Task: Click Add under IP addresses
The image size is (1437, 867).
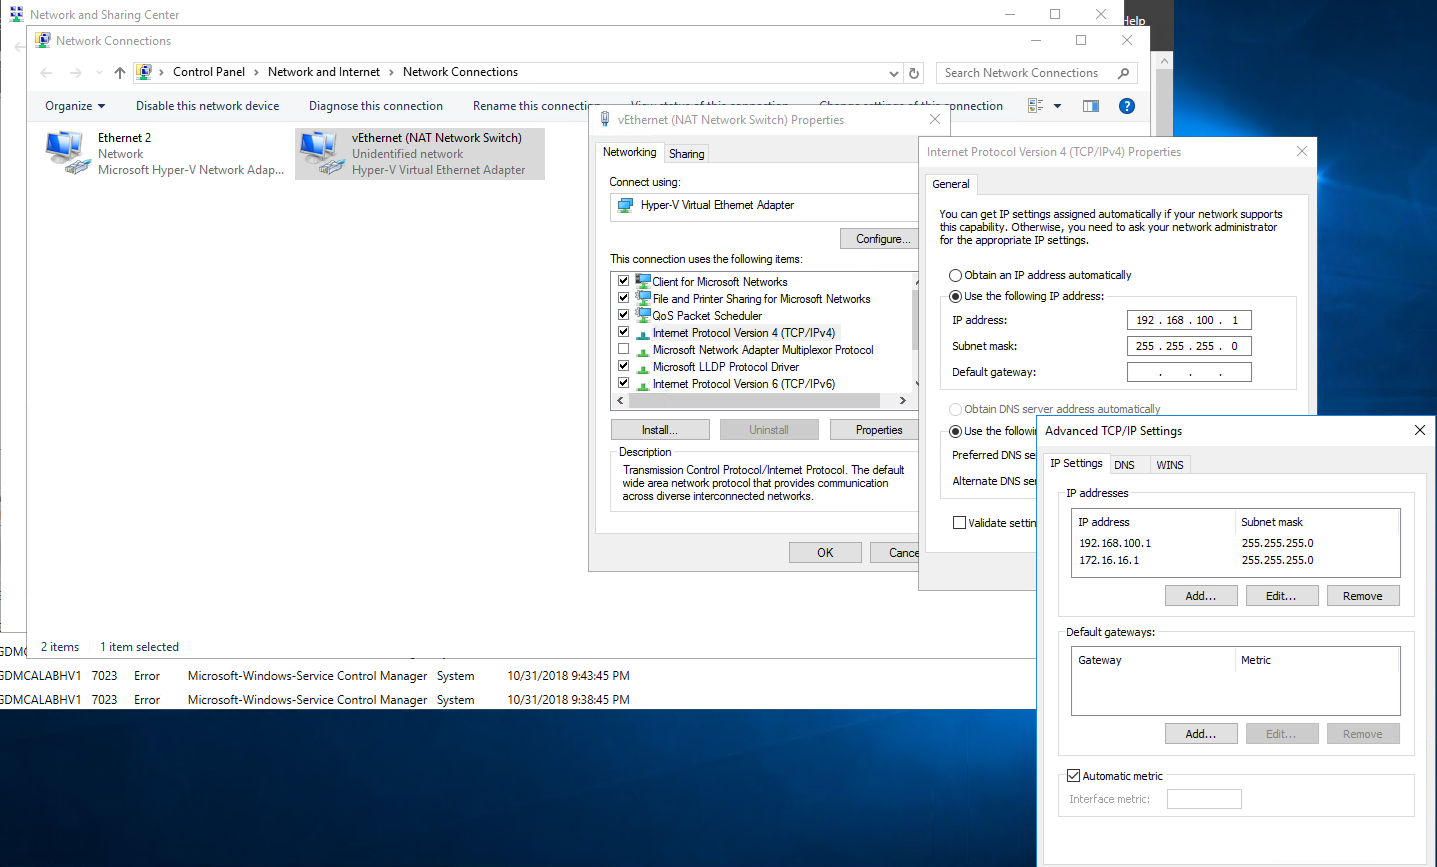Action: (x=1201, y=596)
